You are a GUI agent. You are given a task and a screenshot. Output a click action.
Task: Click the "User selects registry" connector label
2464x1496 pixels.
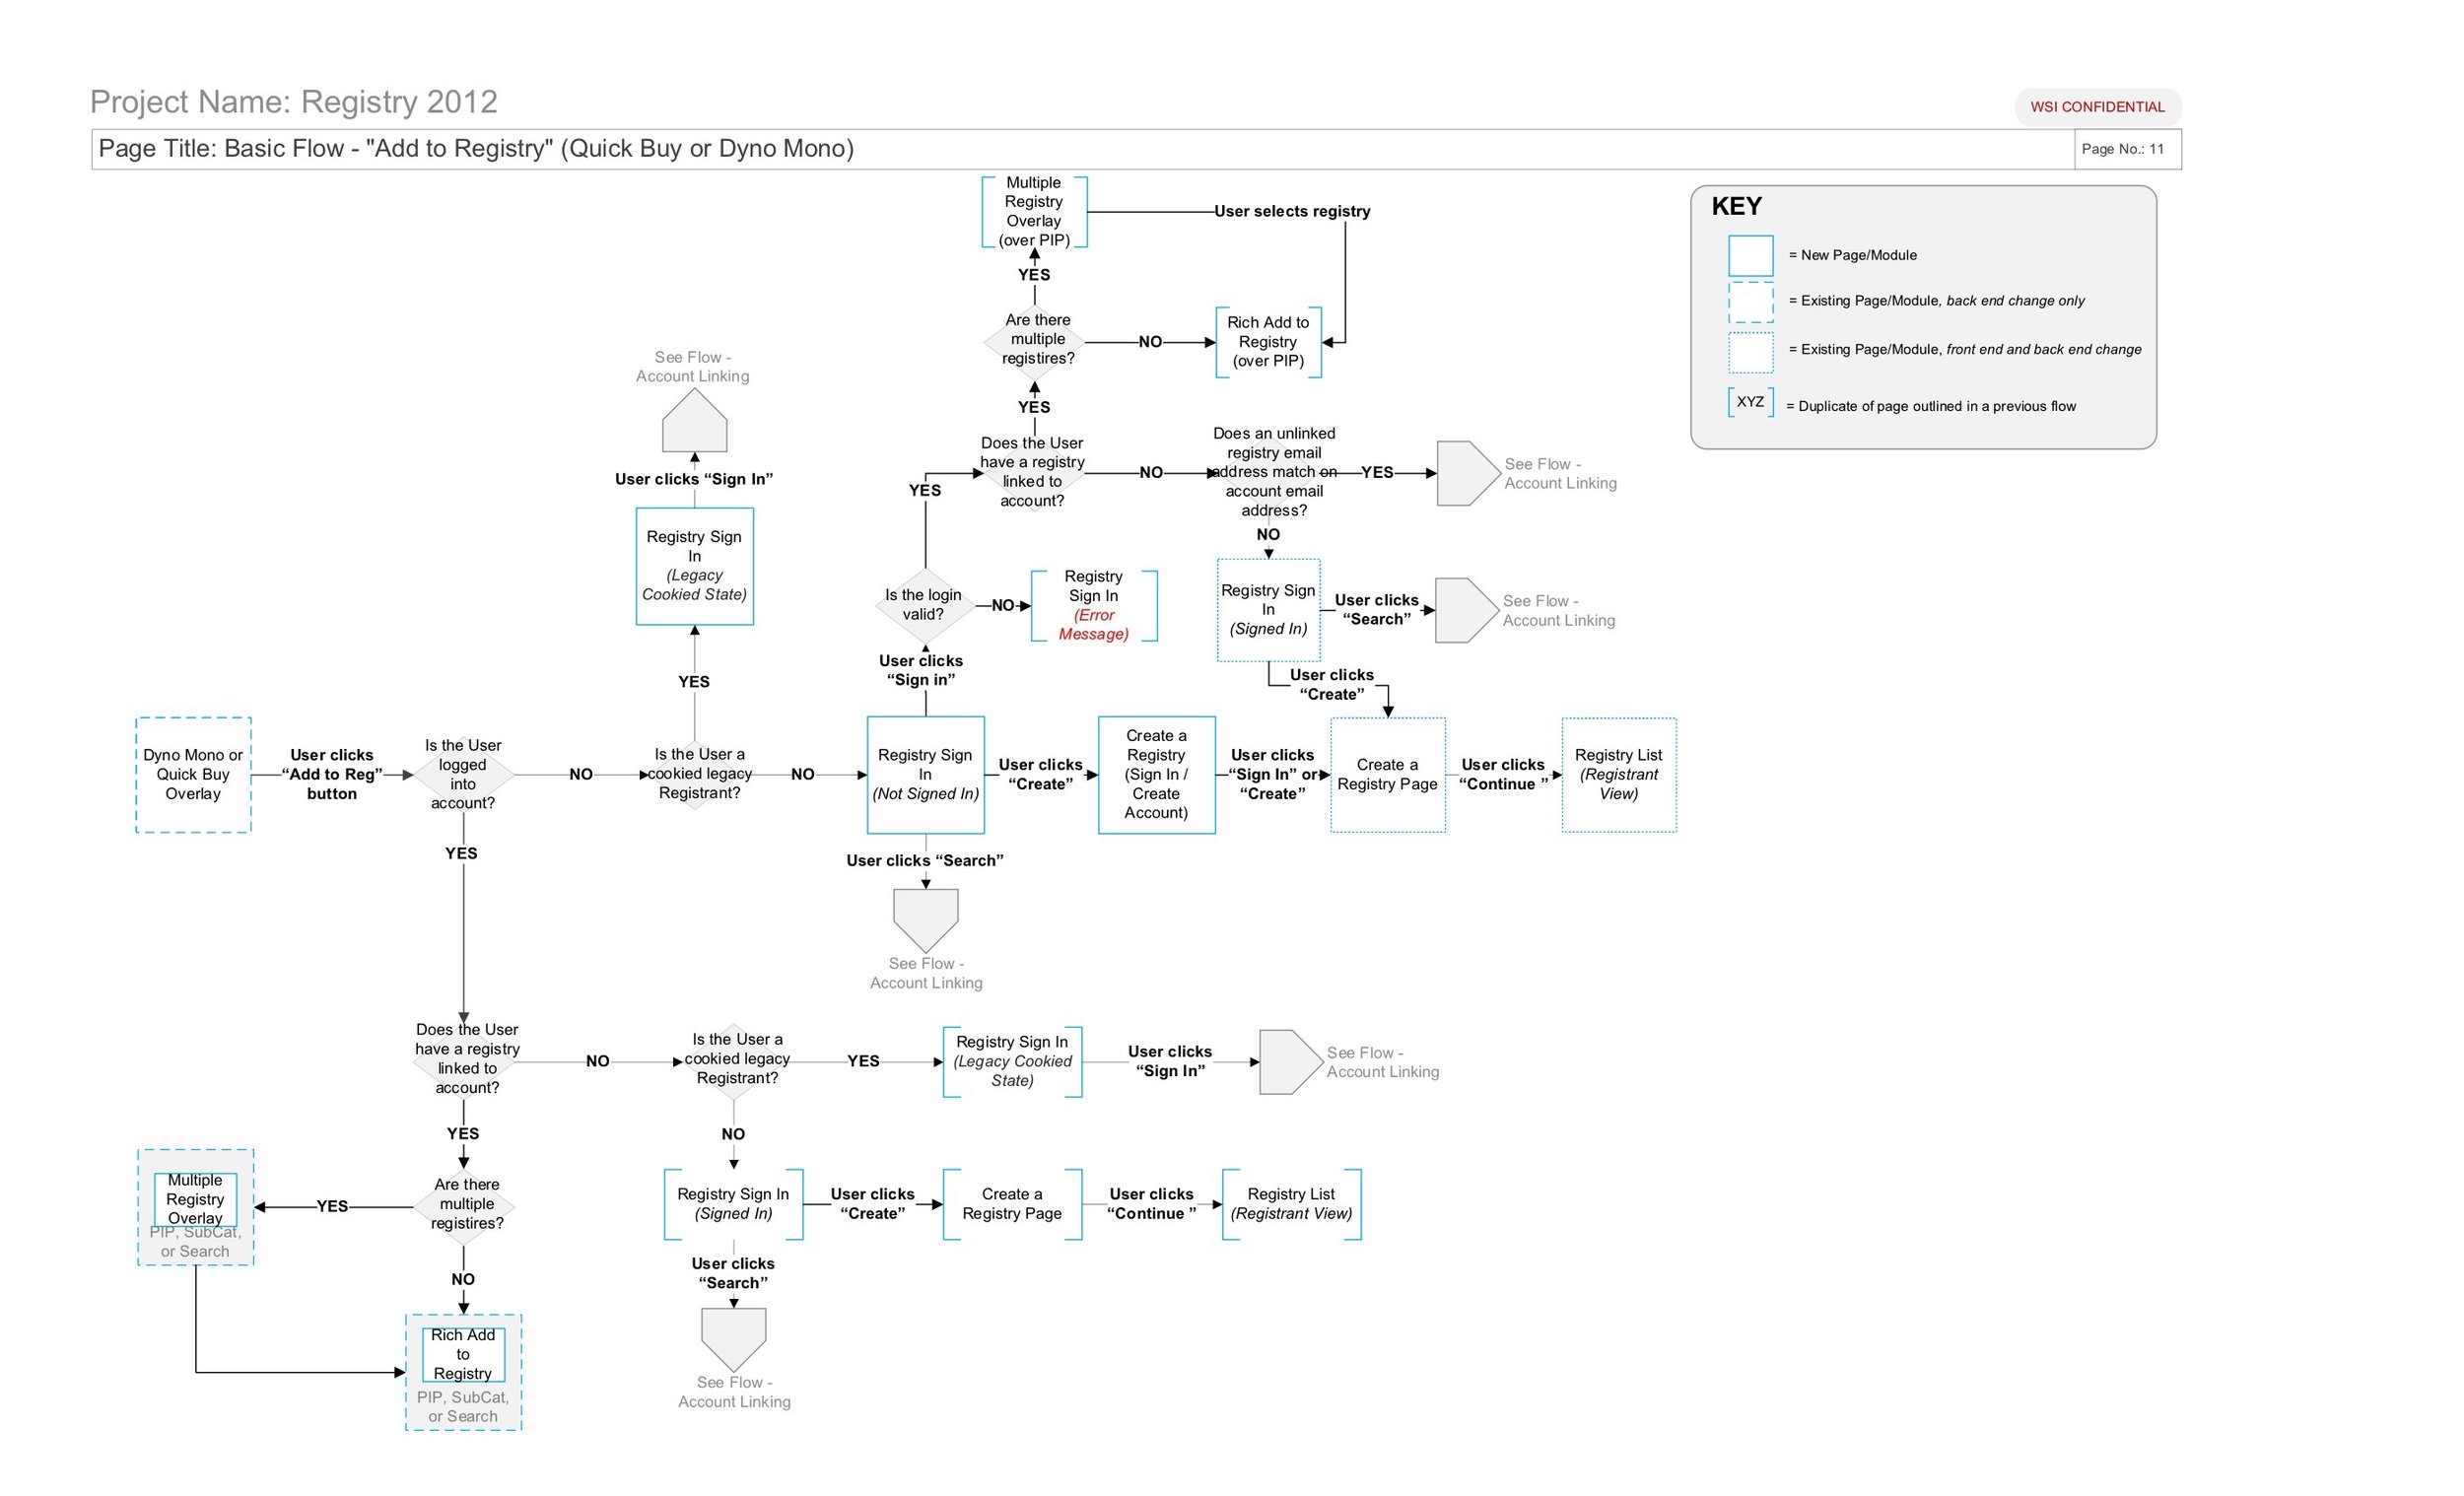[x=1292, y=211]
